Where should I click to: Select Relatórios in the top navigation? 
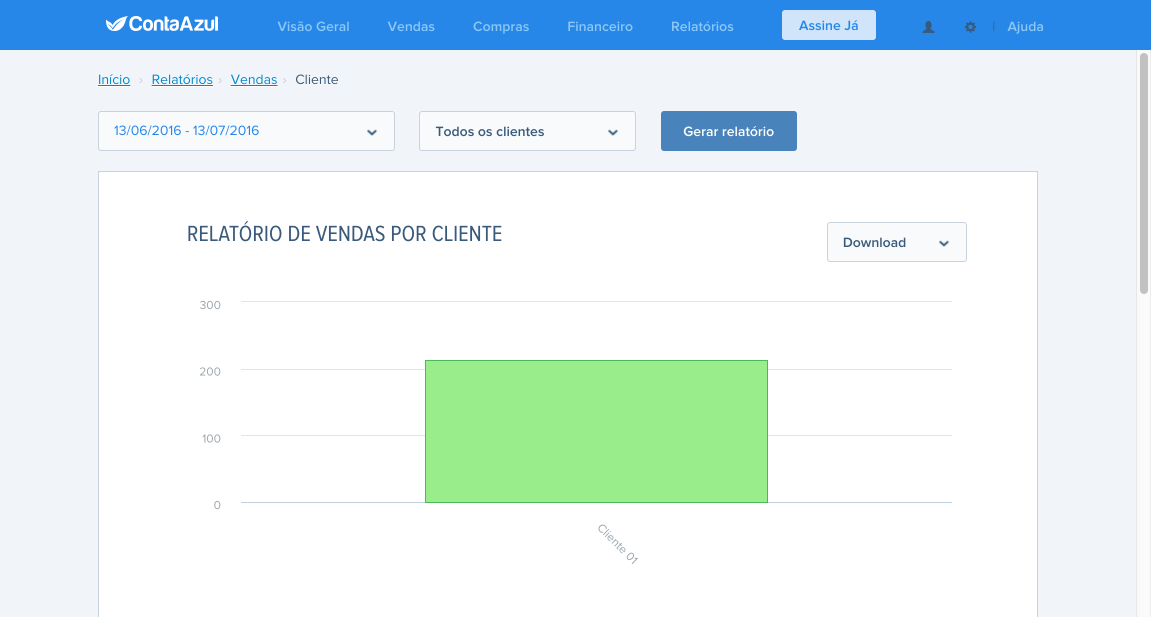point(702,26)
